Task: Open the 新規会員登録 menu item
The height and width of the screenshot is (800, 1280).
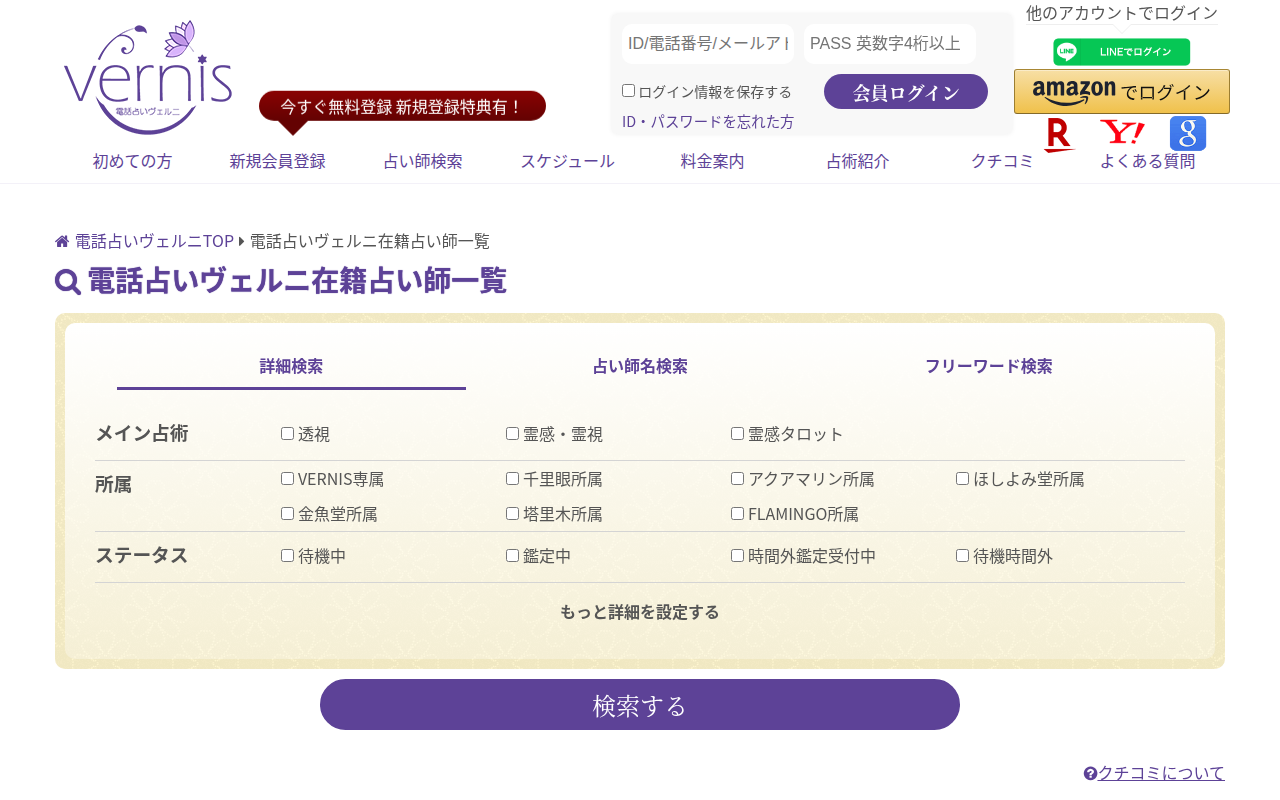Action: coord(277,161)
